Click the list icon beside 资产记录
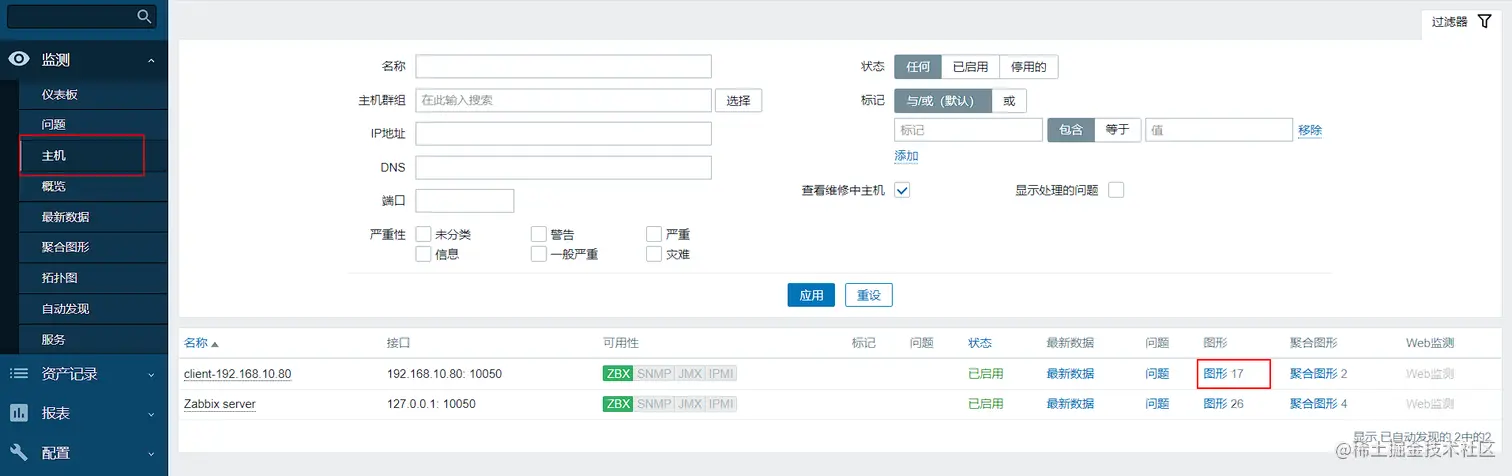 tap(19, 374)
